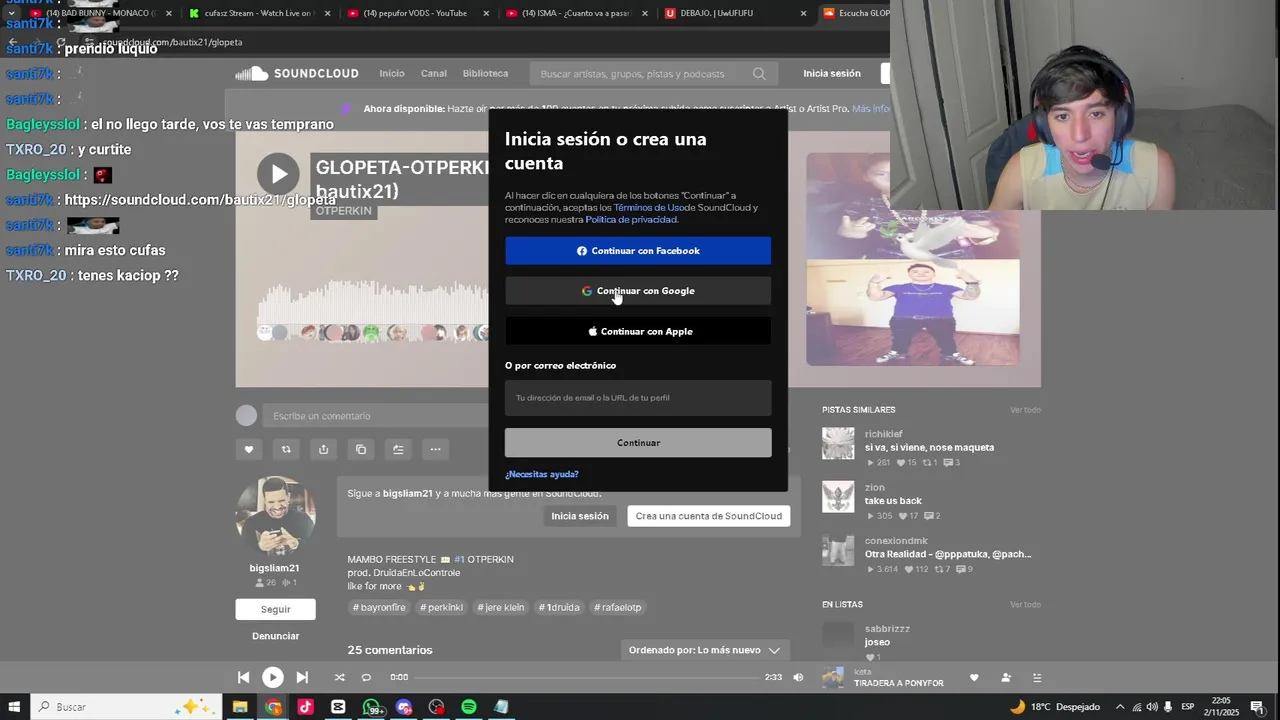Play the GLOPETA-OTPERKIN track with big play button

pos(278,174)
